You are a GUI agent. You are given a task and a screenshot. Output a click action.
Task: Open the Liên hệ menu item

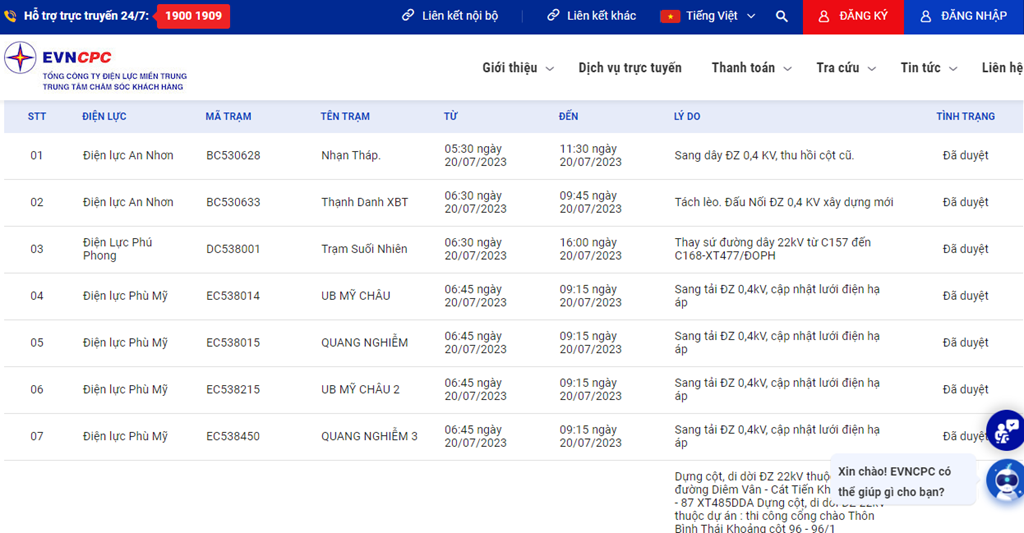pos(1002,68)
